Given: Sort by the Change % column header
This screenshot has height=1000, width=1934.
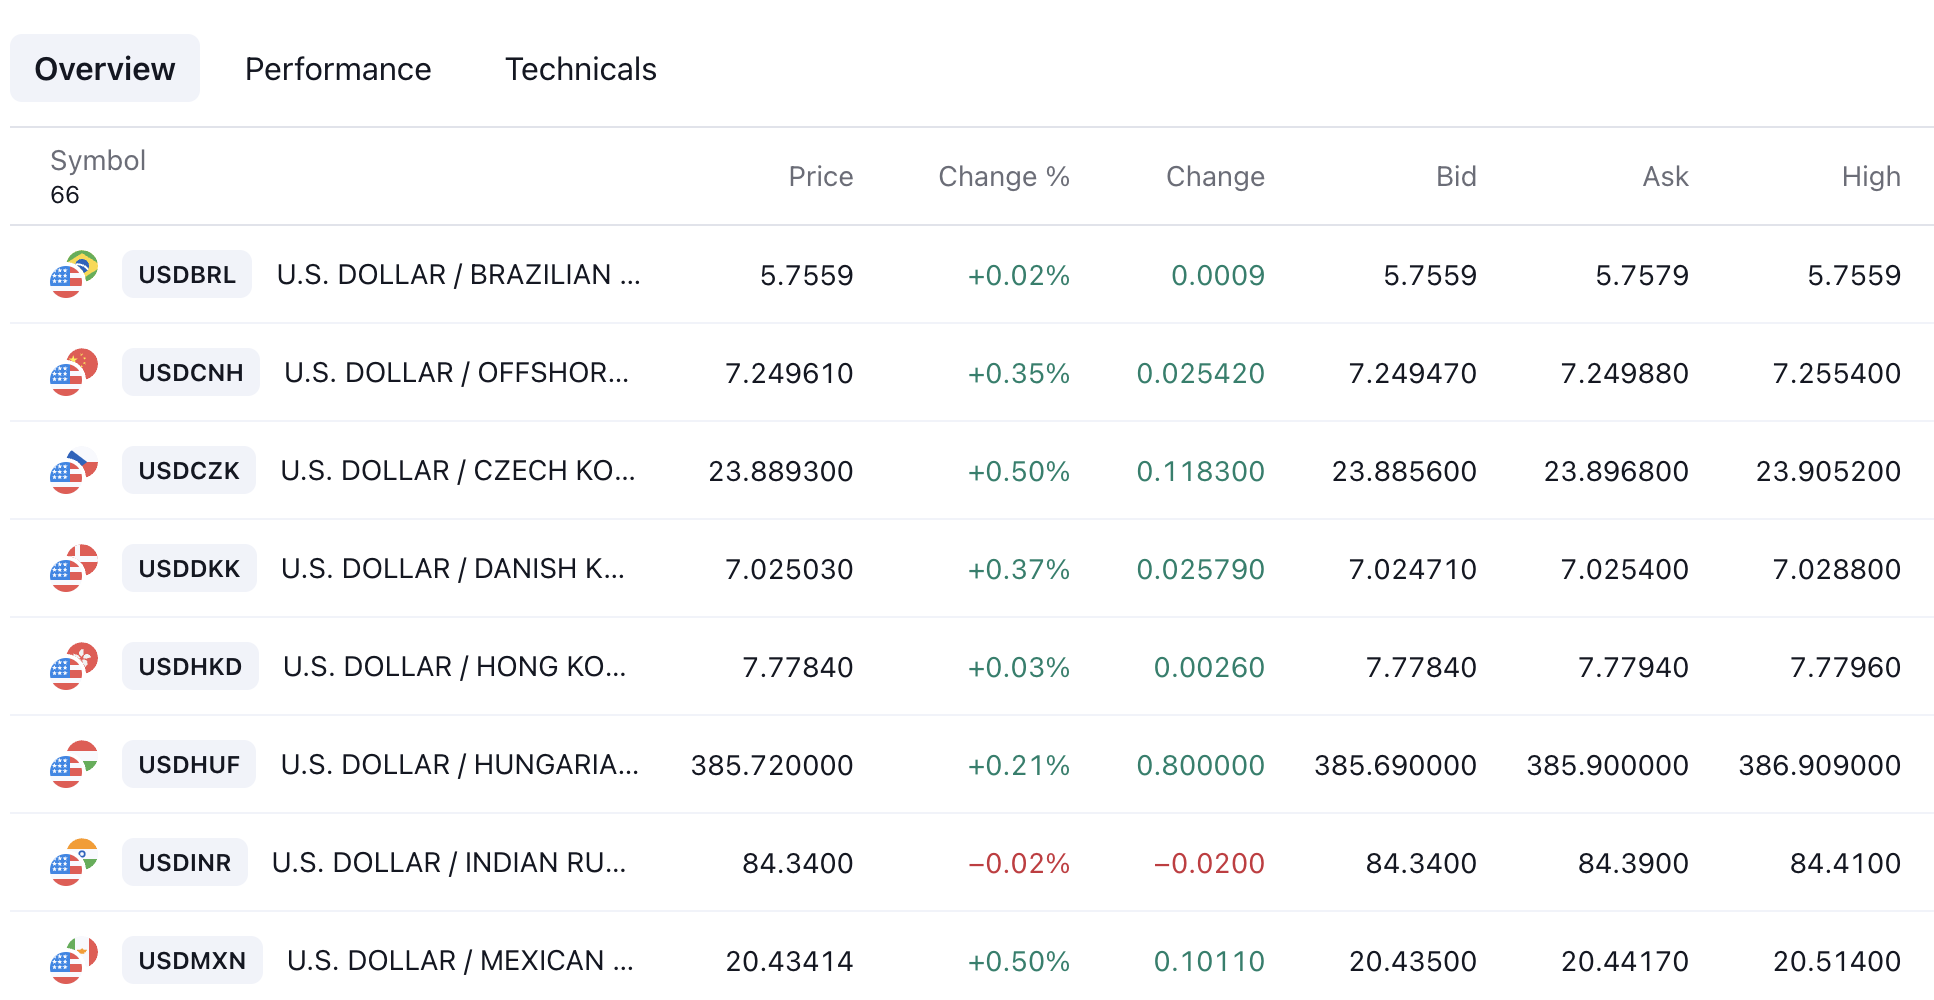Looking at the screenshot, I should pyautogui.click(x=1004, y=176).
